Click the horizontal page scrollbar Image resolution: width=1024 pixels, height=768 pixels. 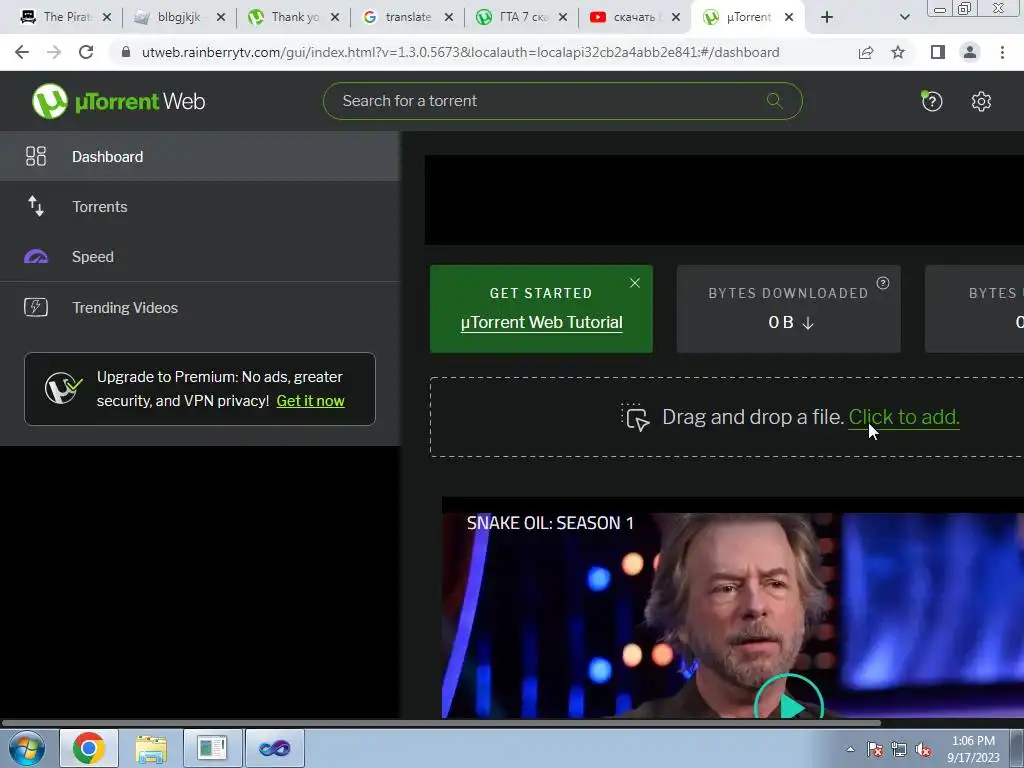[441, 723]
